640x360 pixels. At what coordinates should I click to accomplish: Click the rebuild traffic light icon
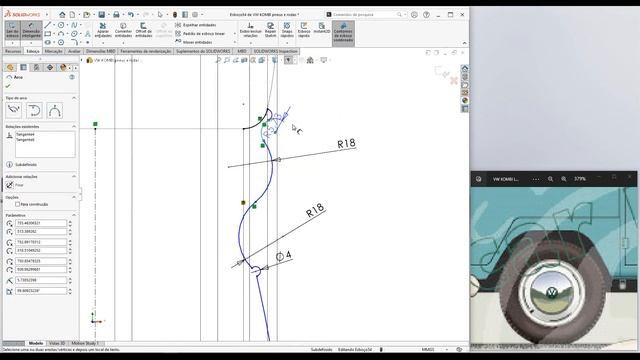pyautogui.click(x=175, y=15)
